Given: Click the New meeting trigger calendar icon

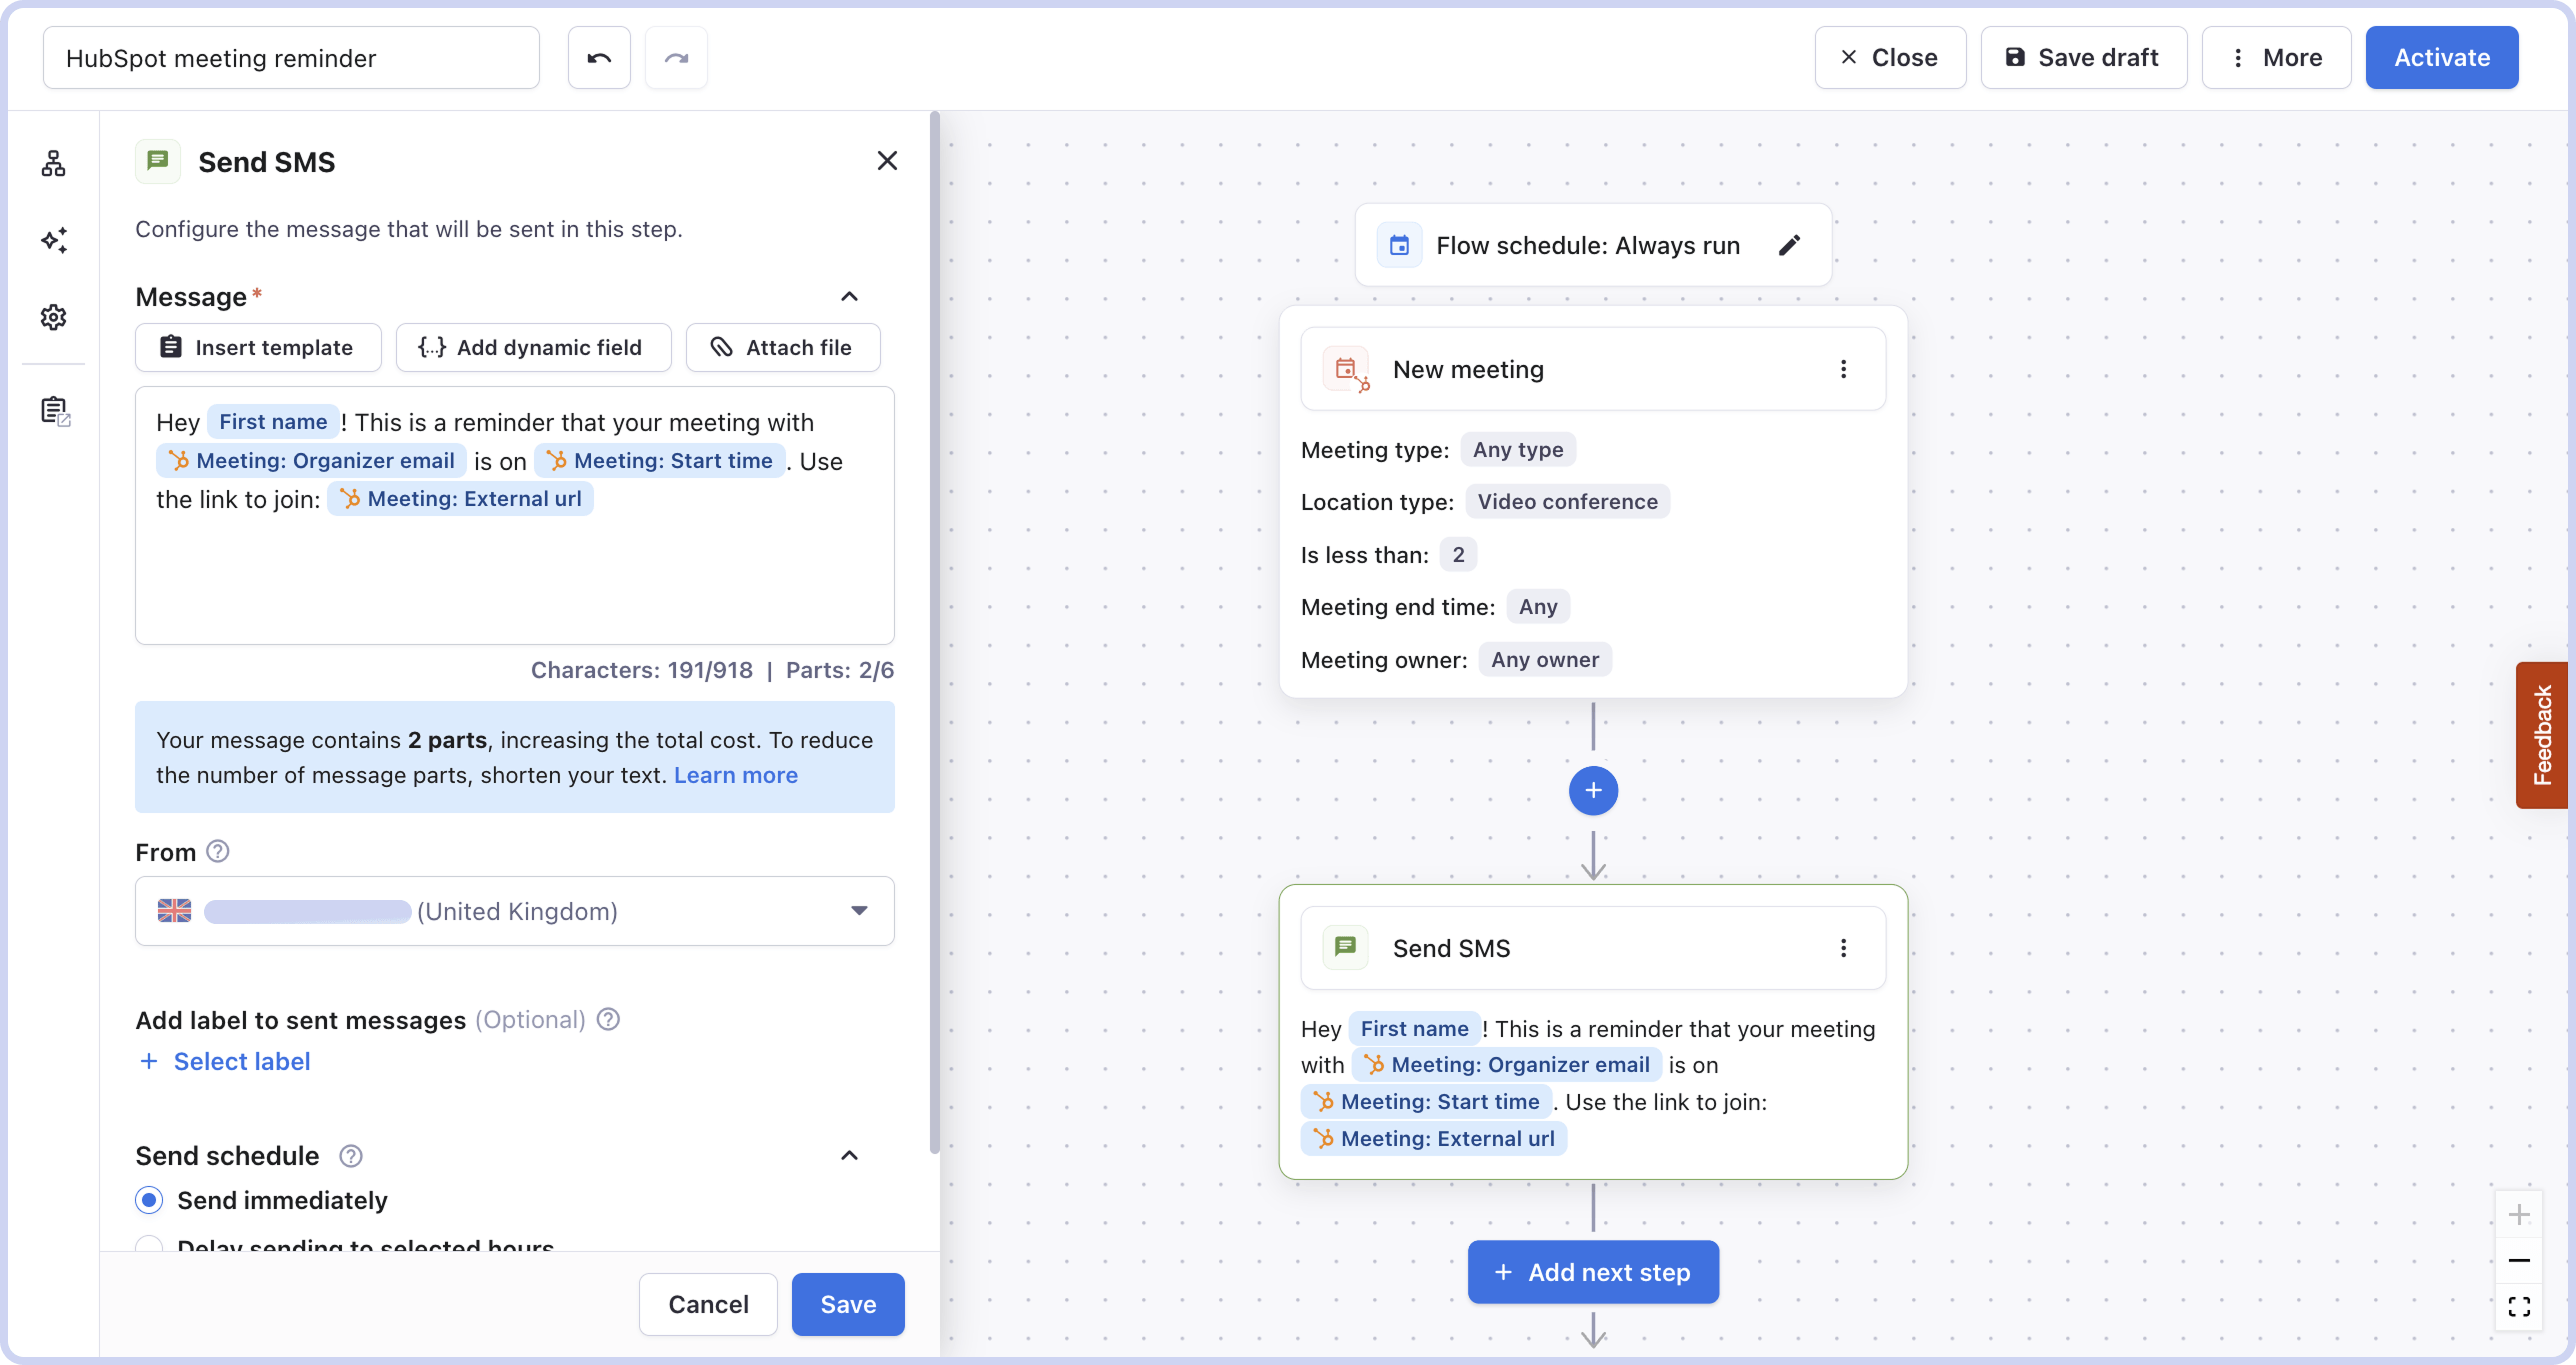Looking at the screenshot, I should pyautogui.click(x=1346, y=369).
